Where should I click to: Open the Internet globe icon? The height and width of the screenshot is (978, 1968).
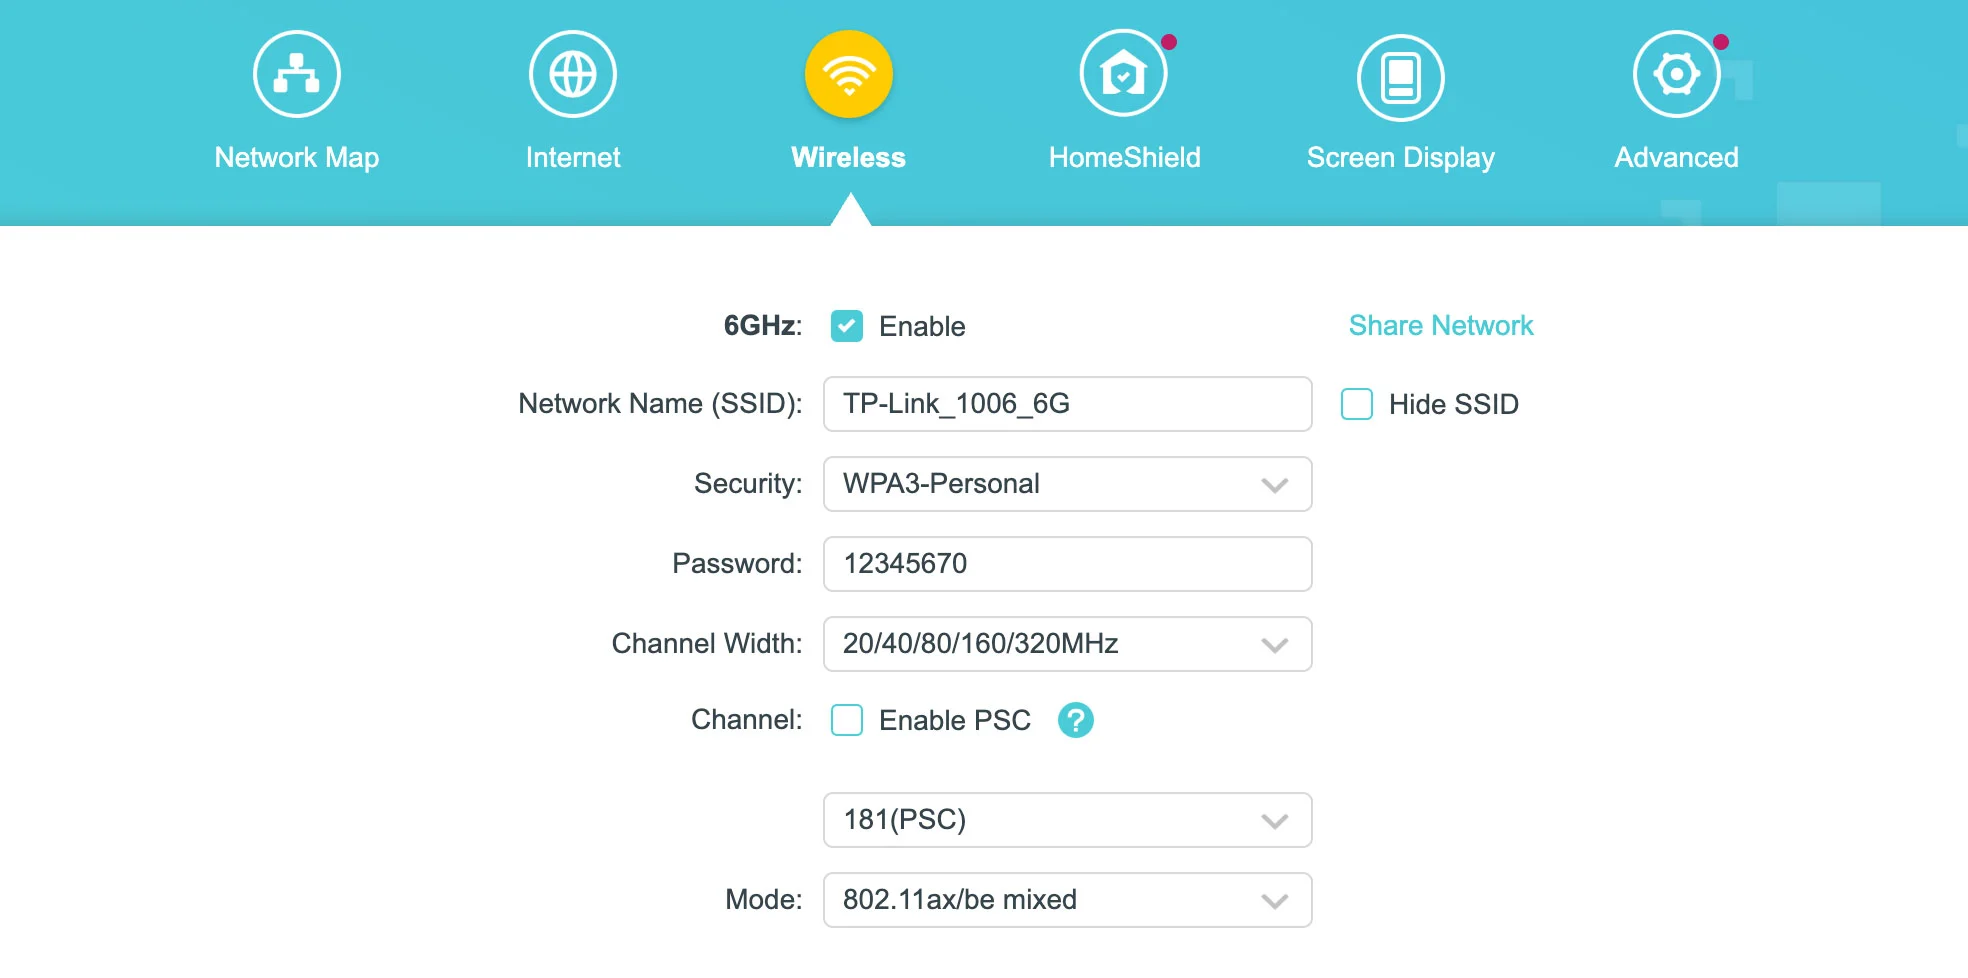tap(573, 75)
